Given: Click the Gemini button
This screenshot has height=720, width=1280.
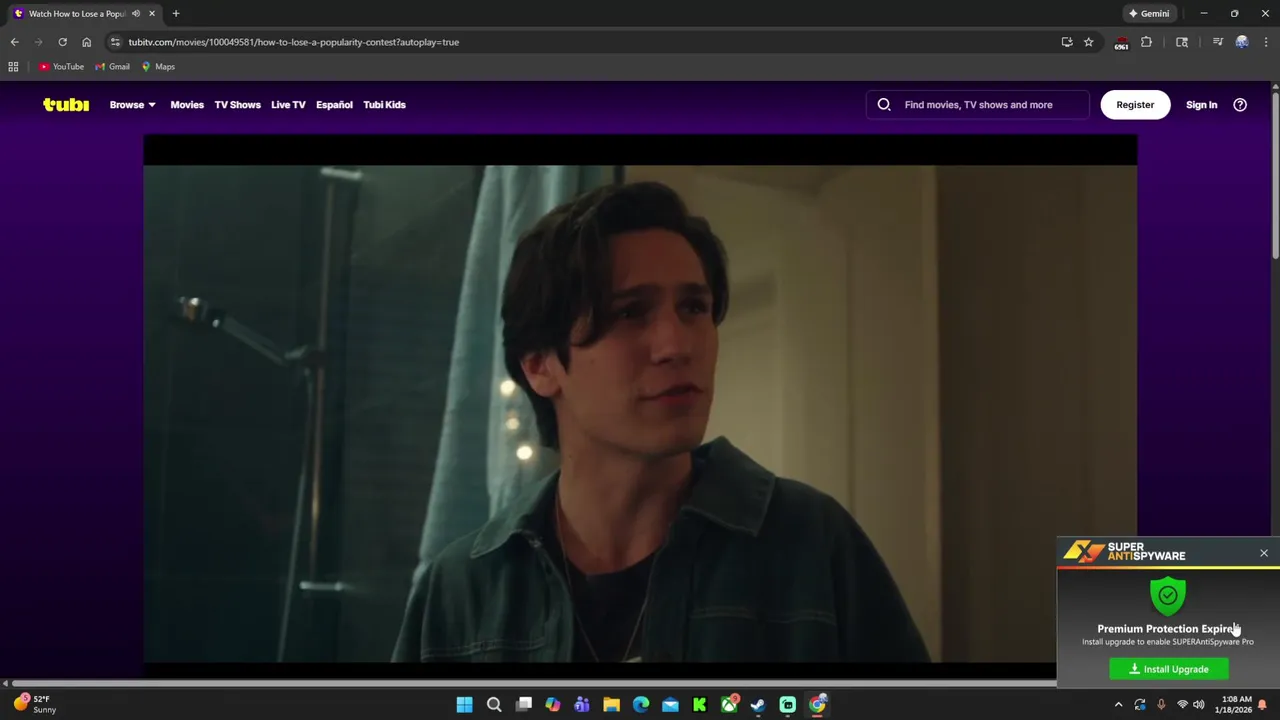Looking at the screenshot, I should click(1149, 13).
